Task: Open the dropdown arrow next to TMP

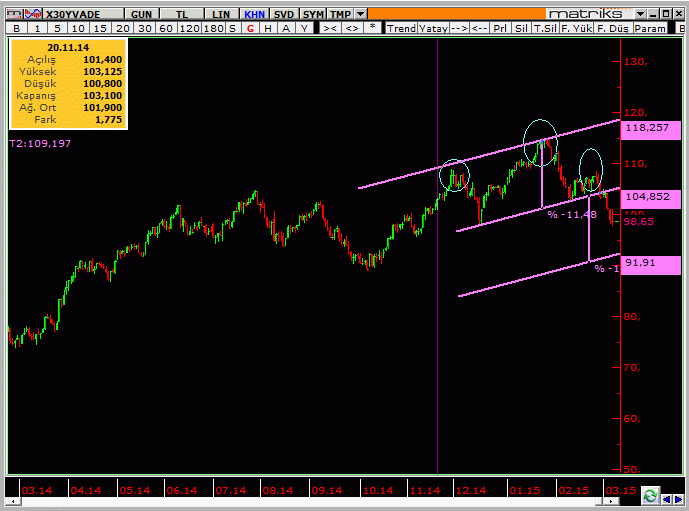Action: [x=360, y=14]
